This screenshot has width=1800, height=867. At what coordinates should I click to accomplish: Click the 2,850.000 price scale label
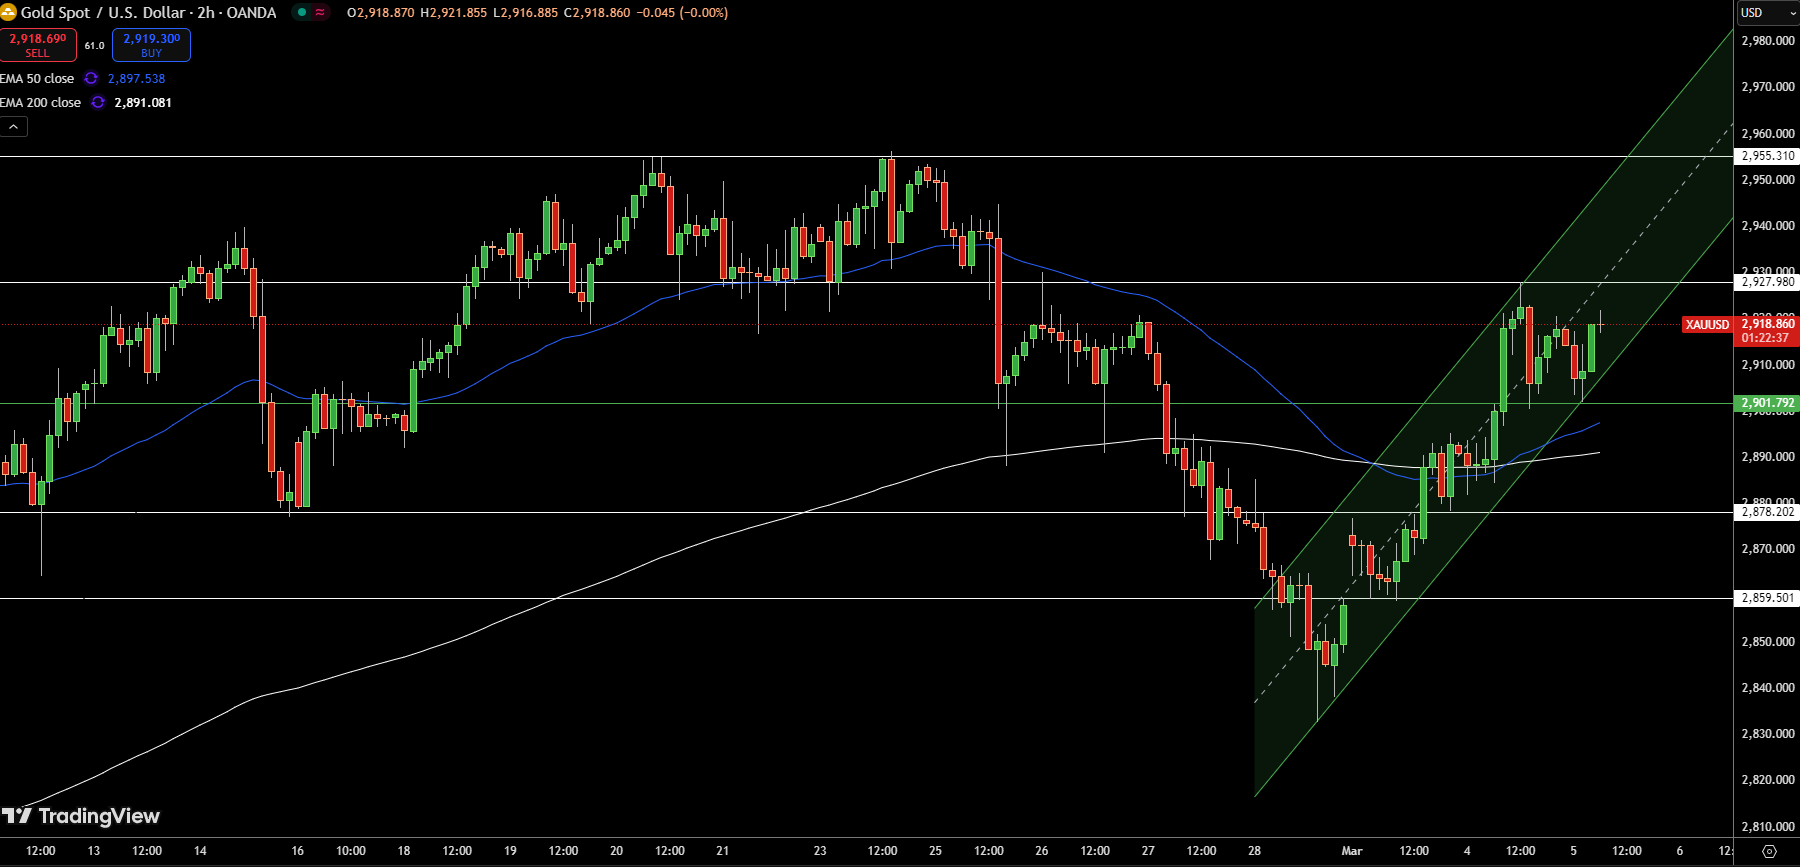[1767, 642]
